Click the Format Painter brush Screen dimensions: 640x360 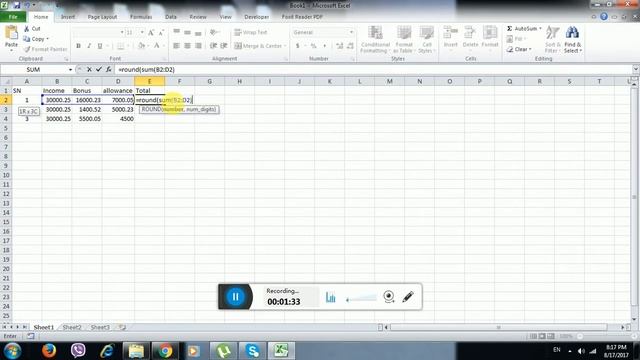click(x=27, y=49)
